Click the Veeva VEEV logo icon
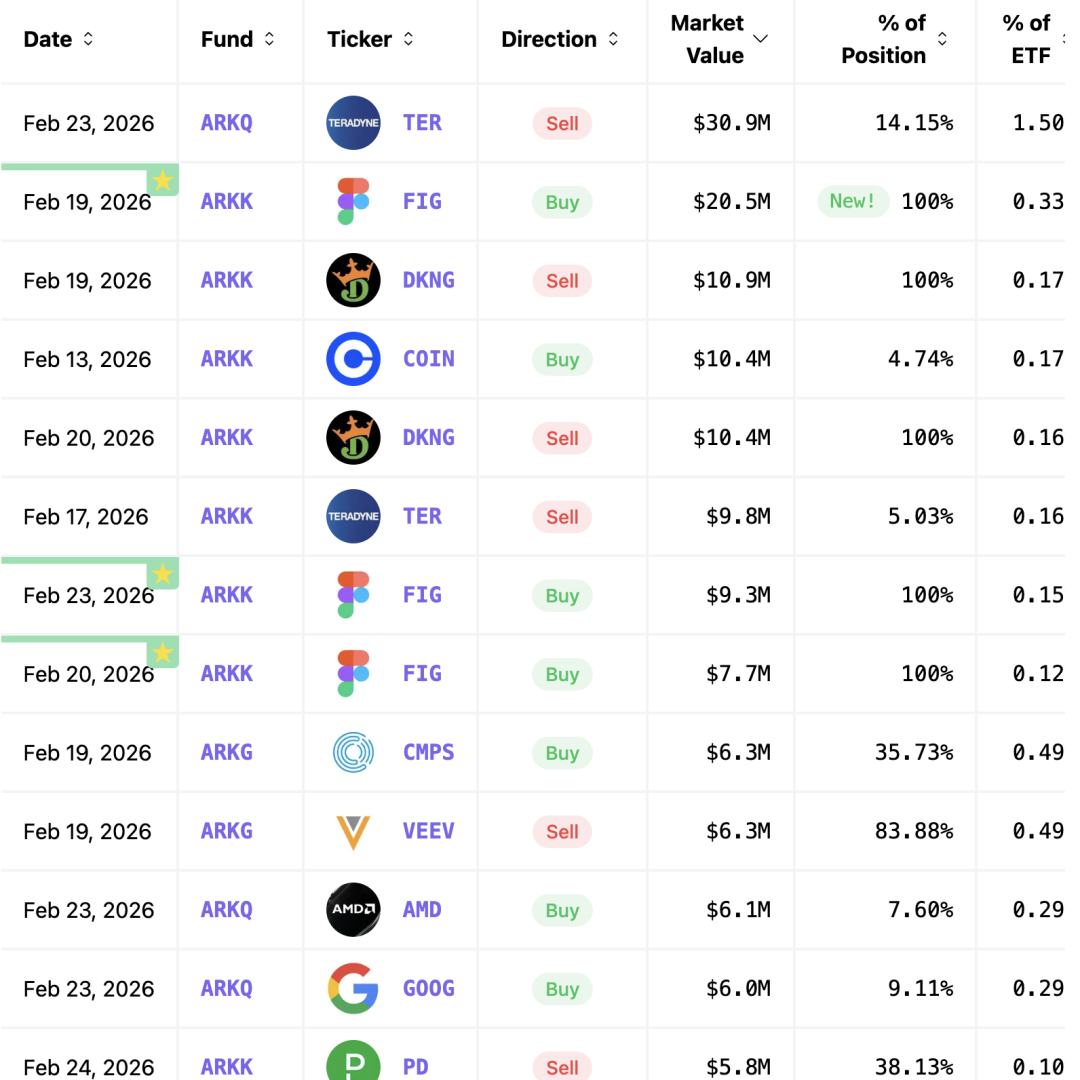 coord(353,832)
